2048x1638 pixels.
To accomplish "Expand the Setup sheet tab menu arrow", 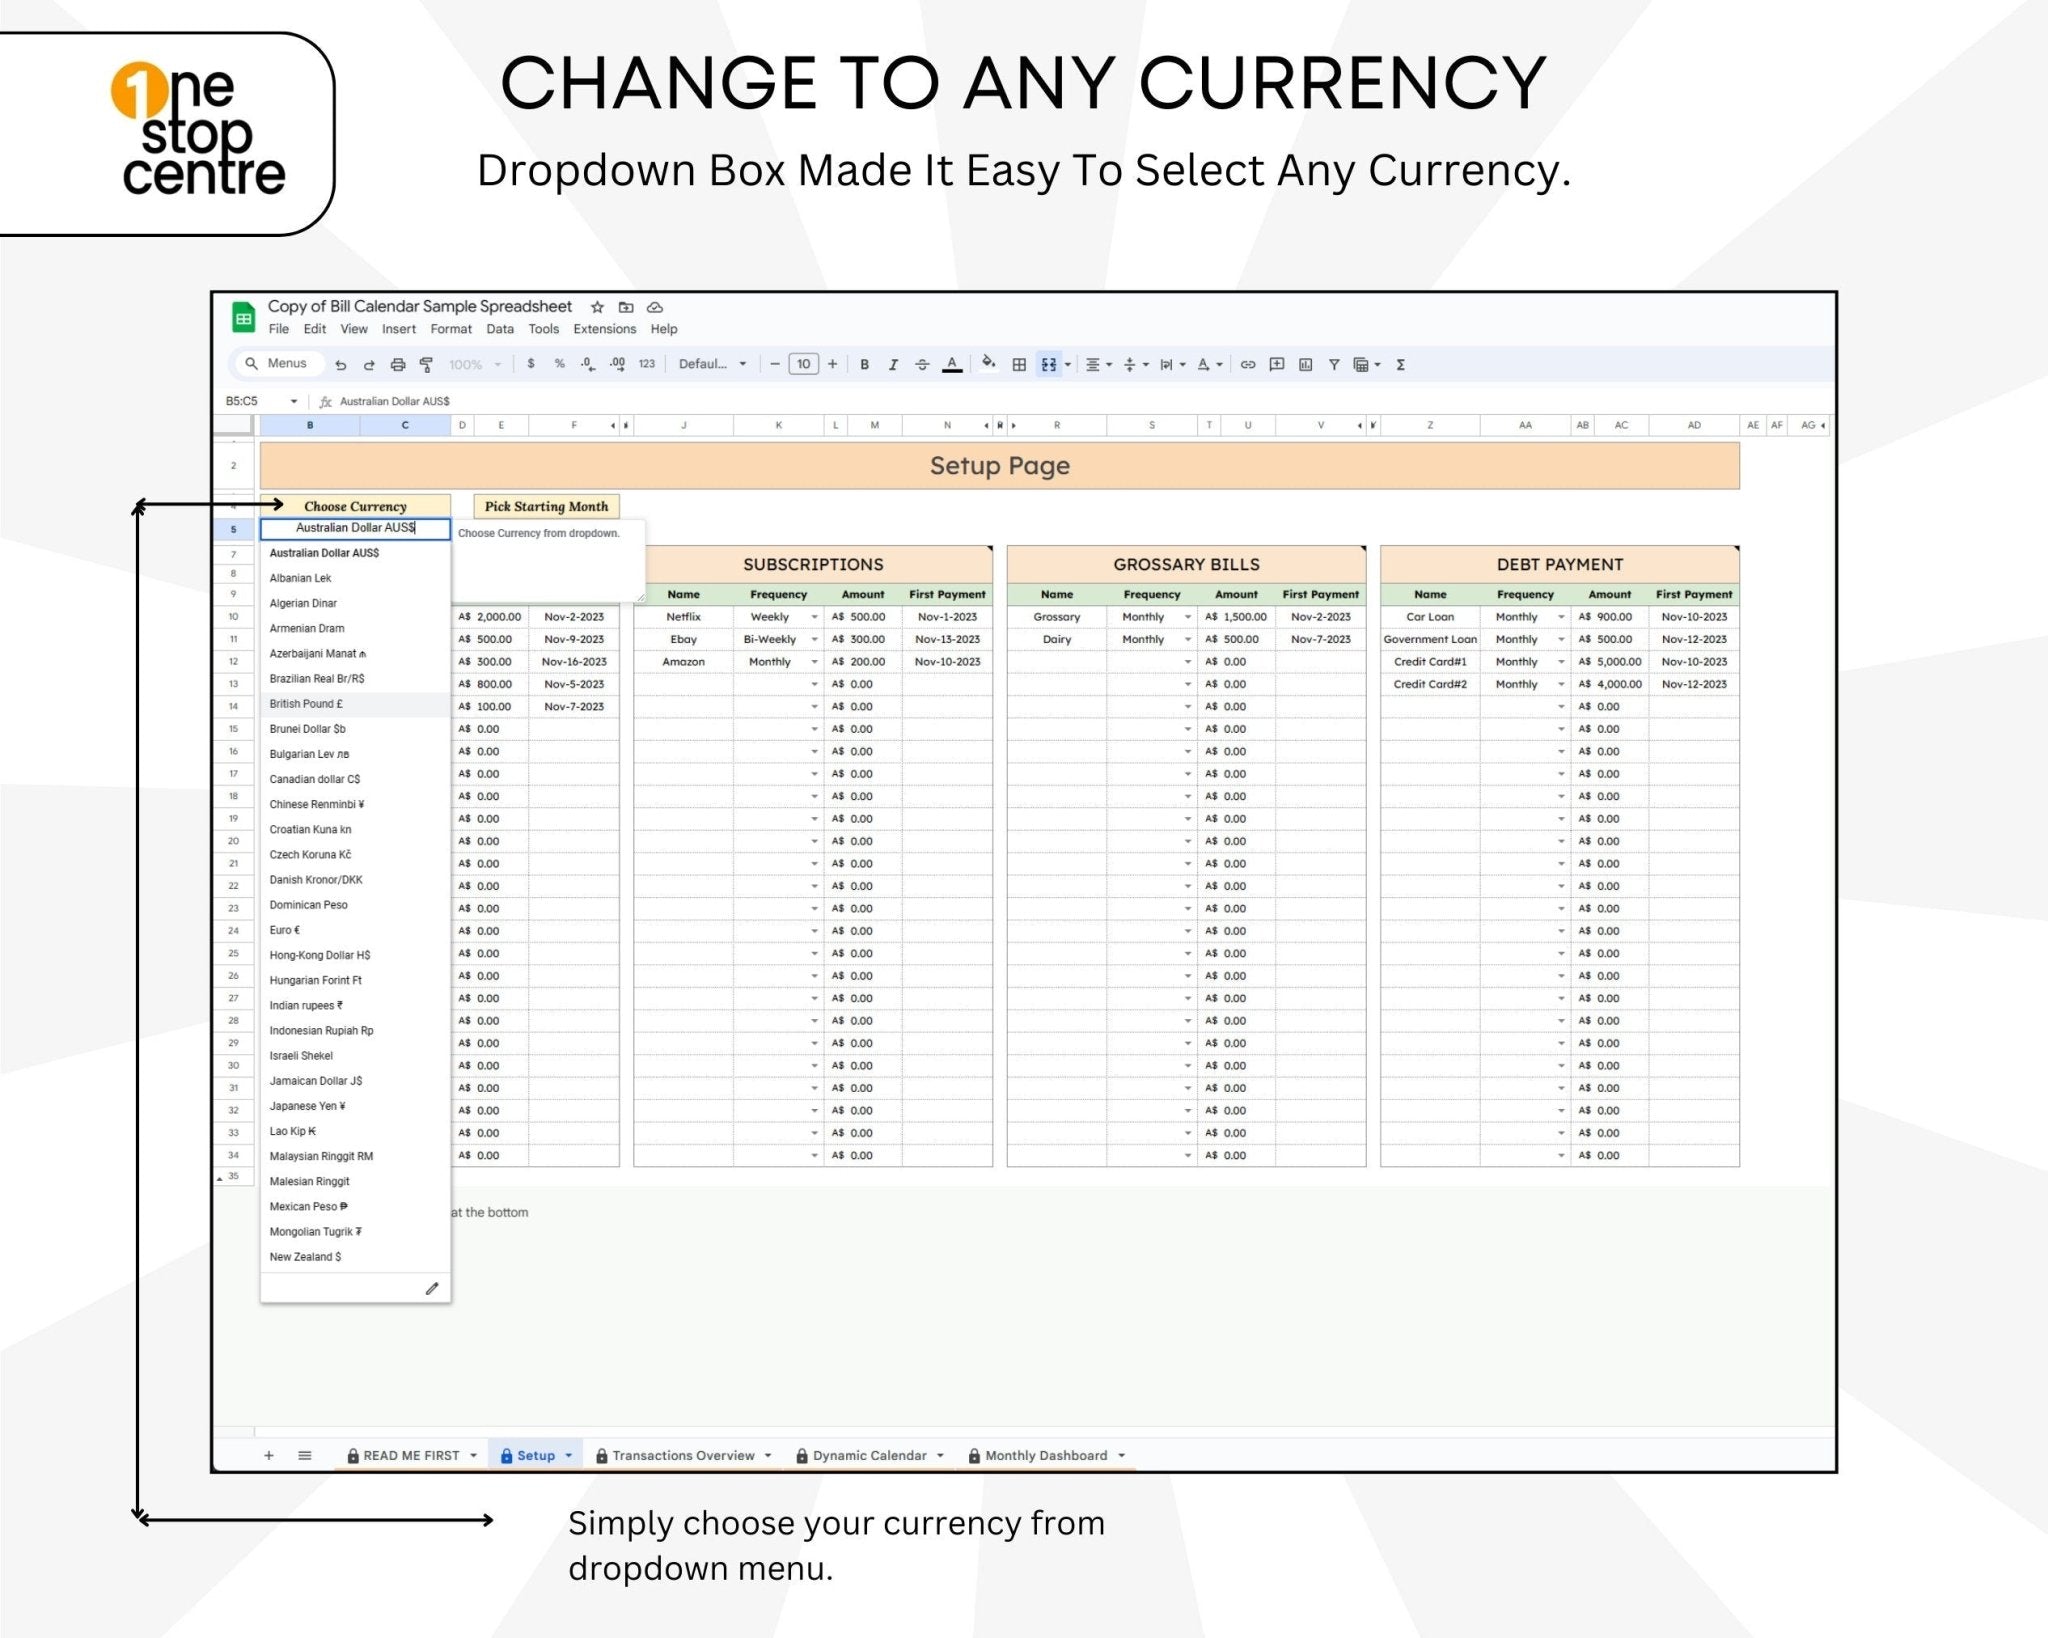I will (566, 1455).
